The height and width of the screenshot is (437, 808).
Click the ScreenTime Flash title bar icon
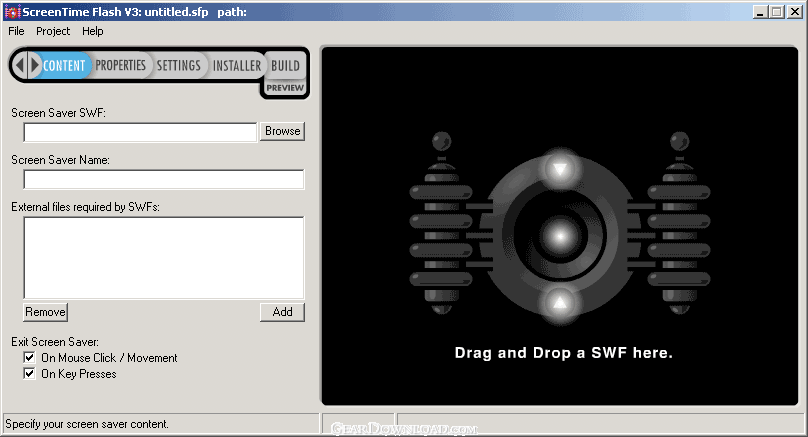point(12,11)
